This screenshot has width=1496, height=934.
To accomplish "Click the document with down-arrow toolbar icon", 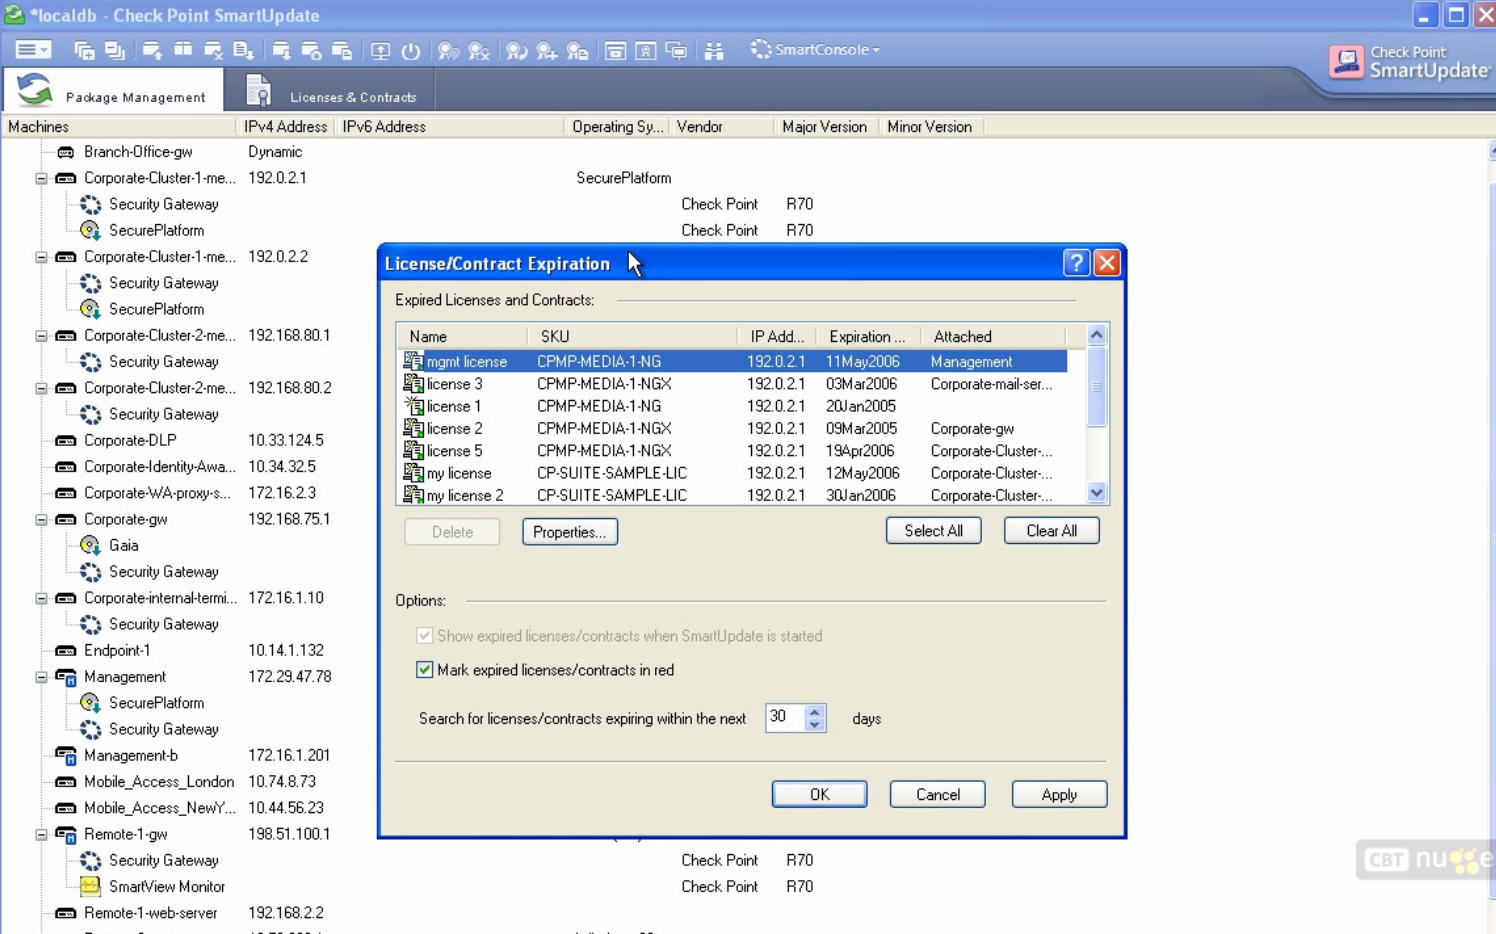I will coord(243,50).
